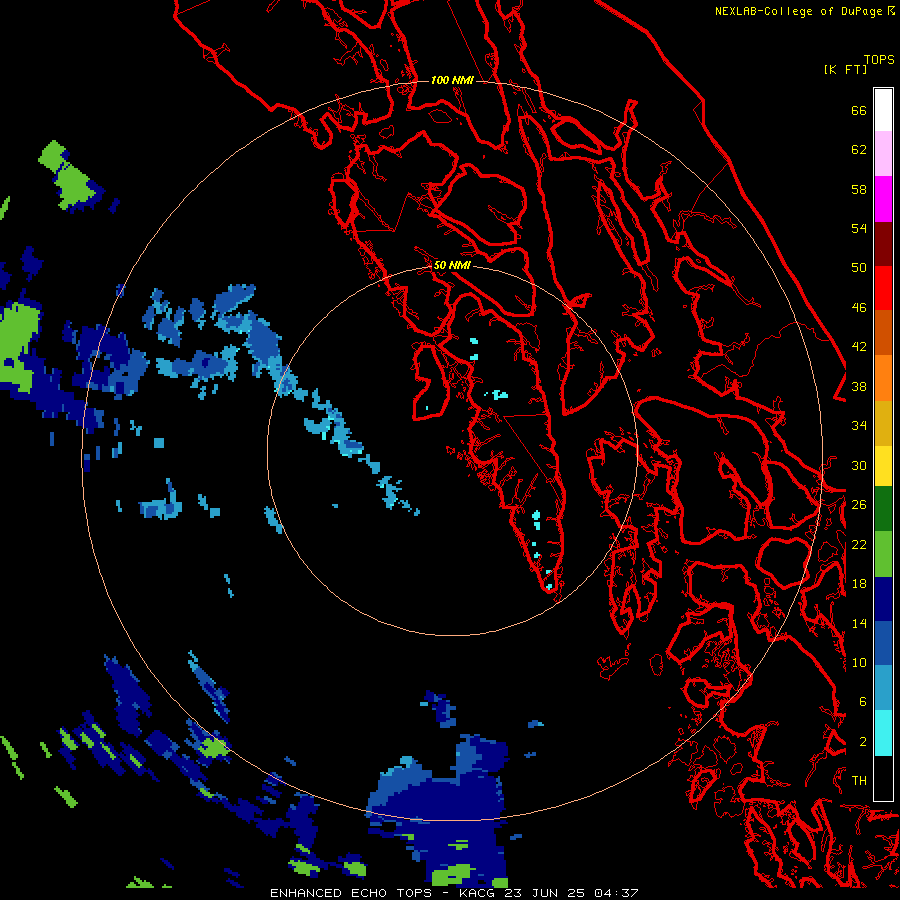Screen dimensions: 900x900
Task: Click the ENHANCED ECHO TOPS caption
Action: click(x=350, y=893)
